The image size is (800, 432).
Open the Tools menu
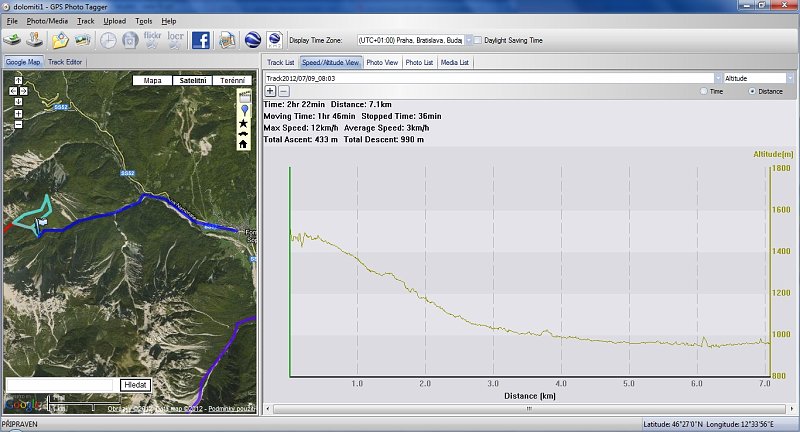click(144, 21)
